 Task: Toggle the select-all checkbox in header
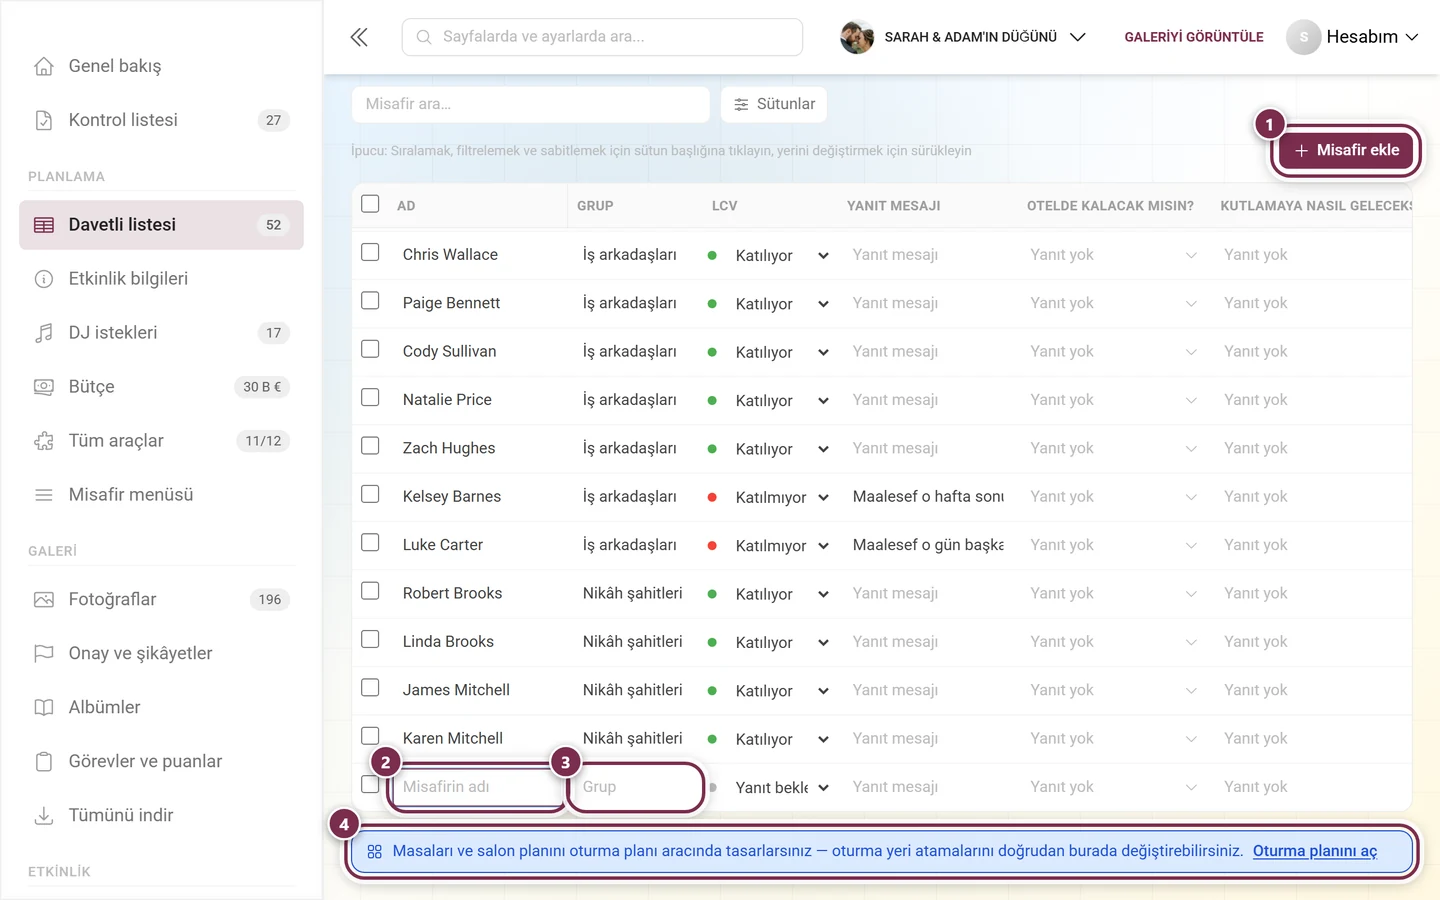pos(370,204)
